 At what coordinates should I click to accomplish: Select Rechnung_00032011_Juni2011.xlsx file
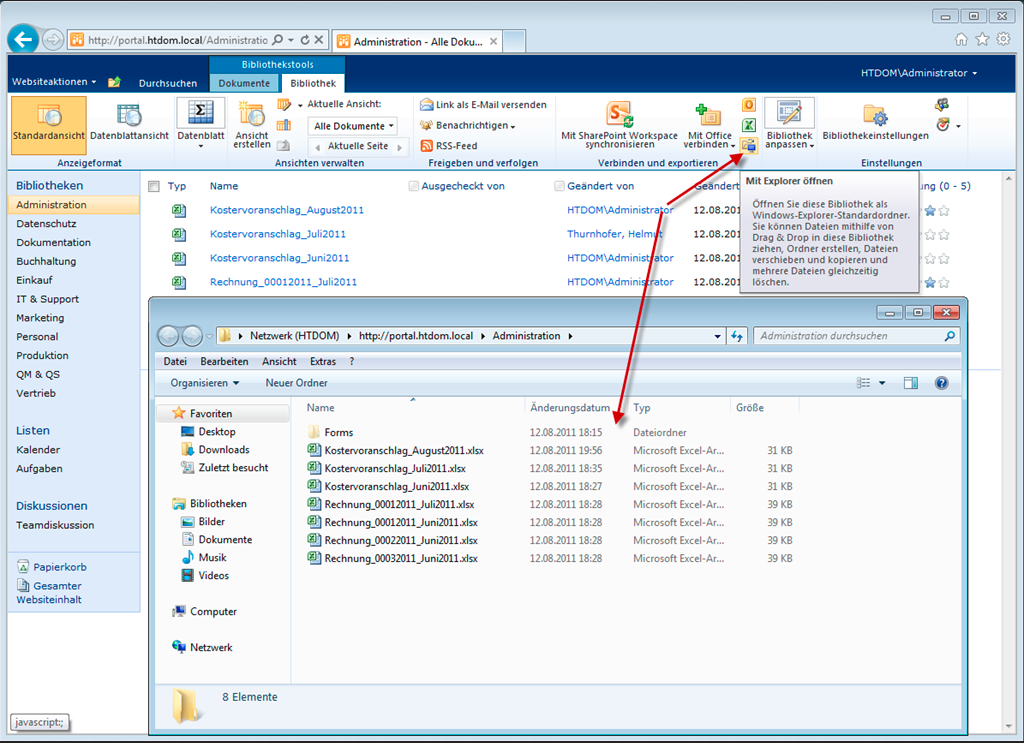(x=401, y=558)
